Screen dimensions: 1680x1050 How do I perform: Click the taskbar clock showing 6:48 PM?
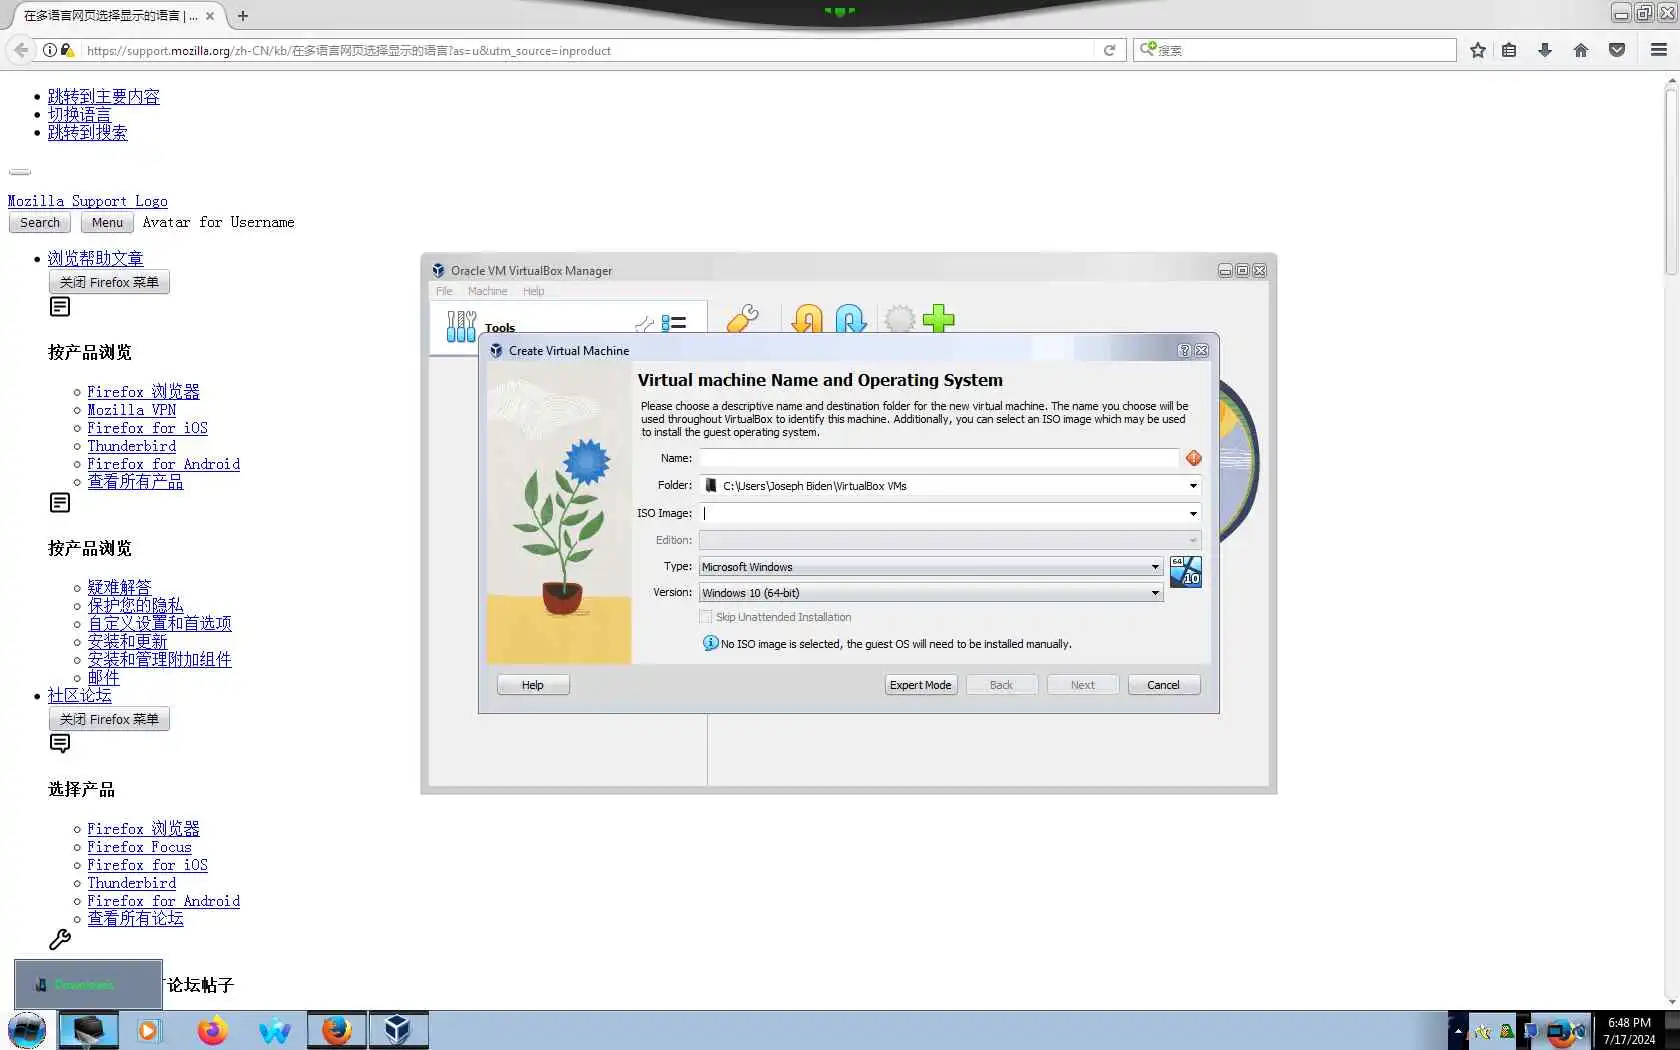[x=1628, y=1031]
